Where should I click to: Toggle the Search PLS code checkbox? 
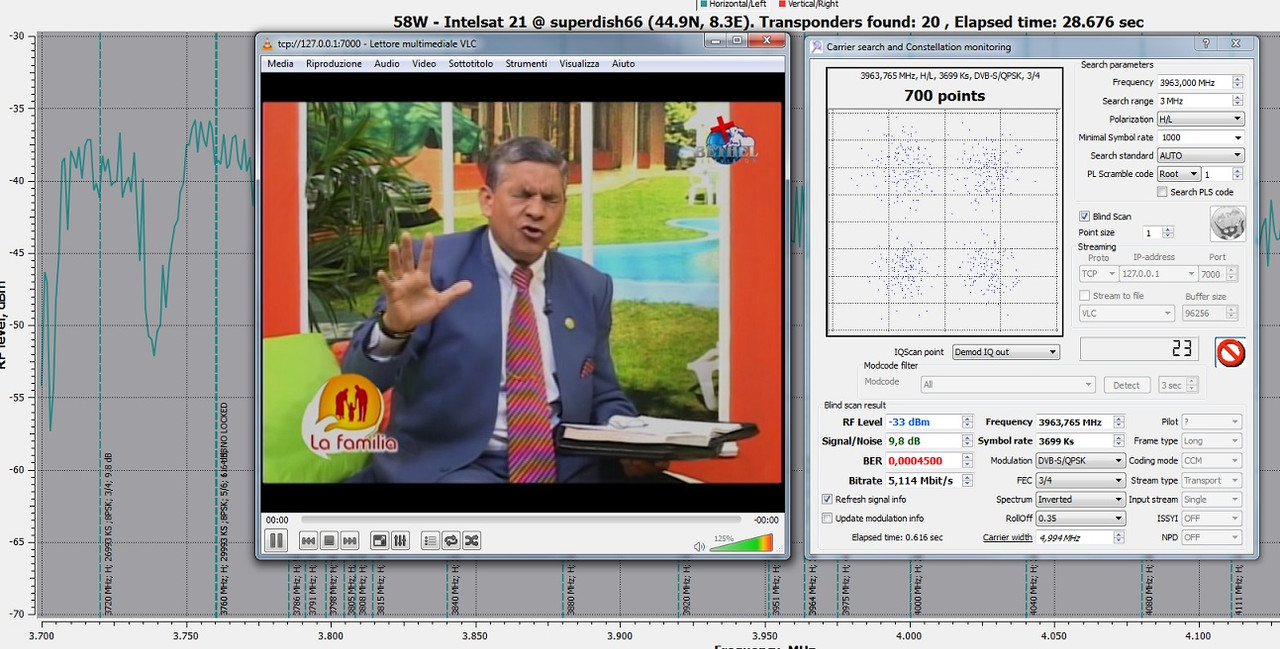[1162, 192]
